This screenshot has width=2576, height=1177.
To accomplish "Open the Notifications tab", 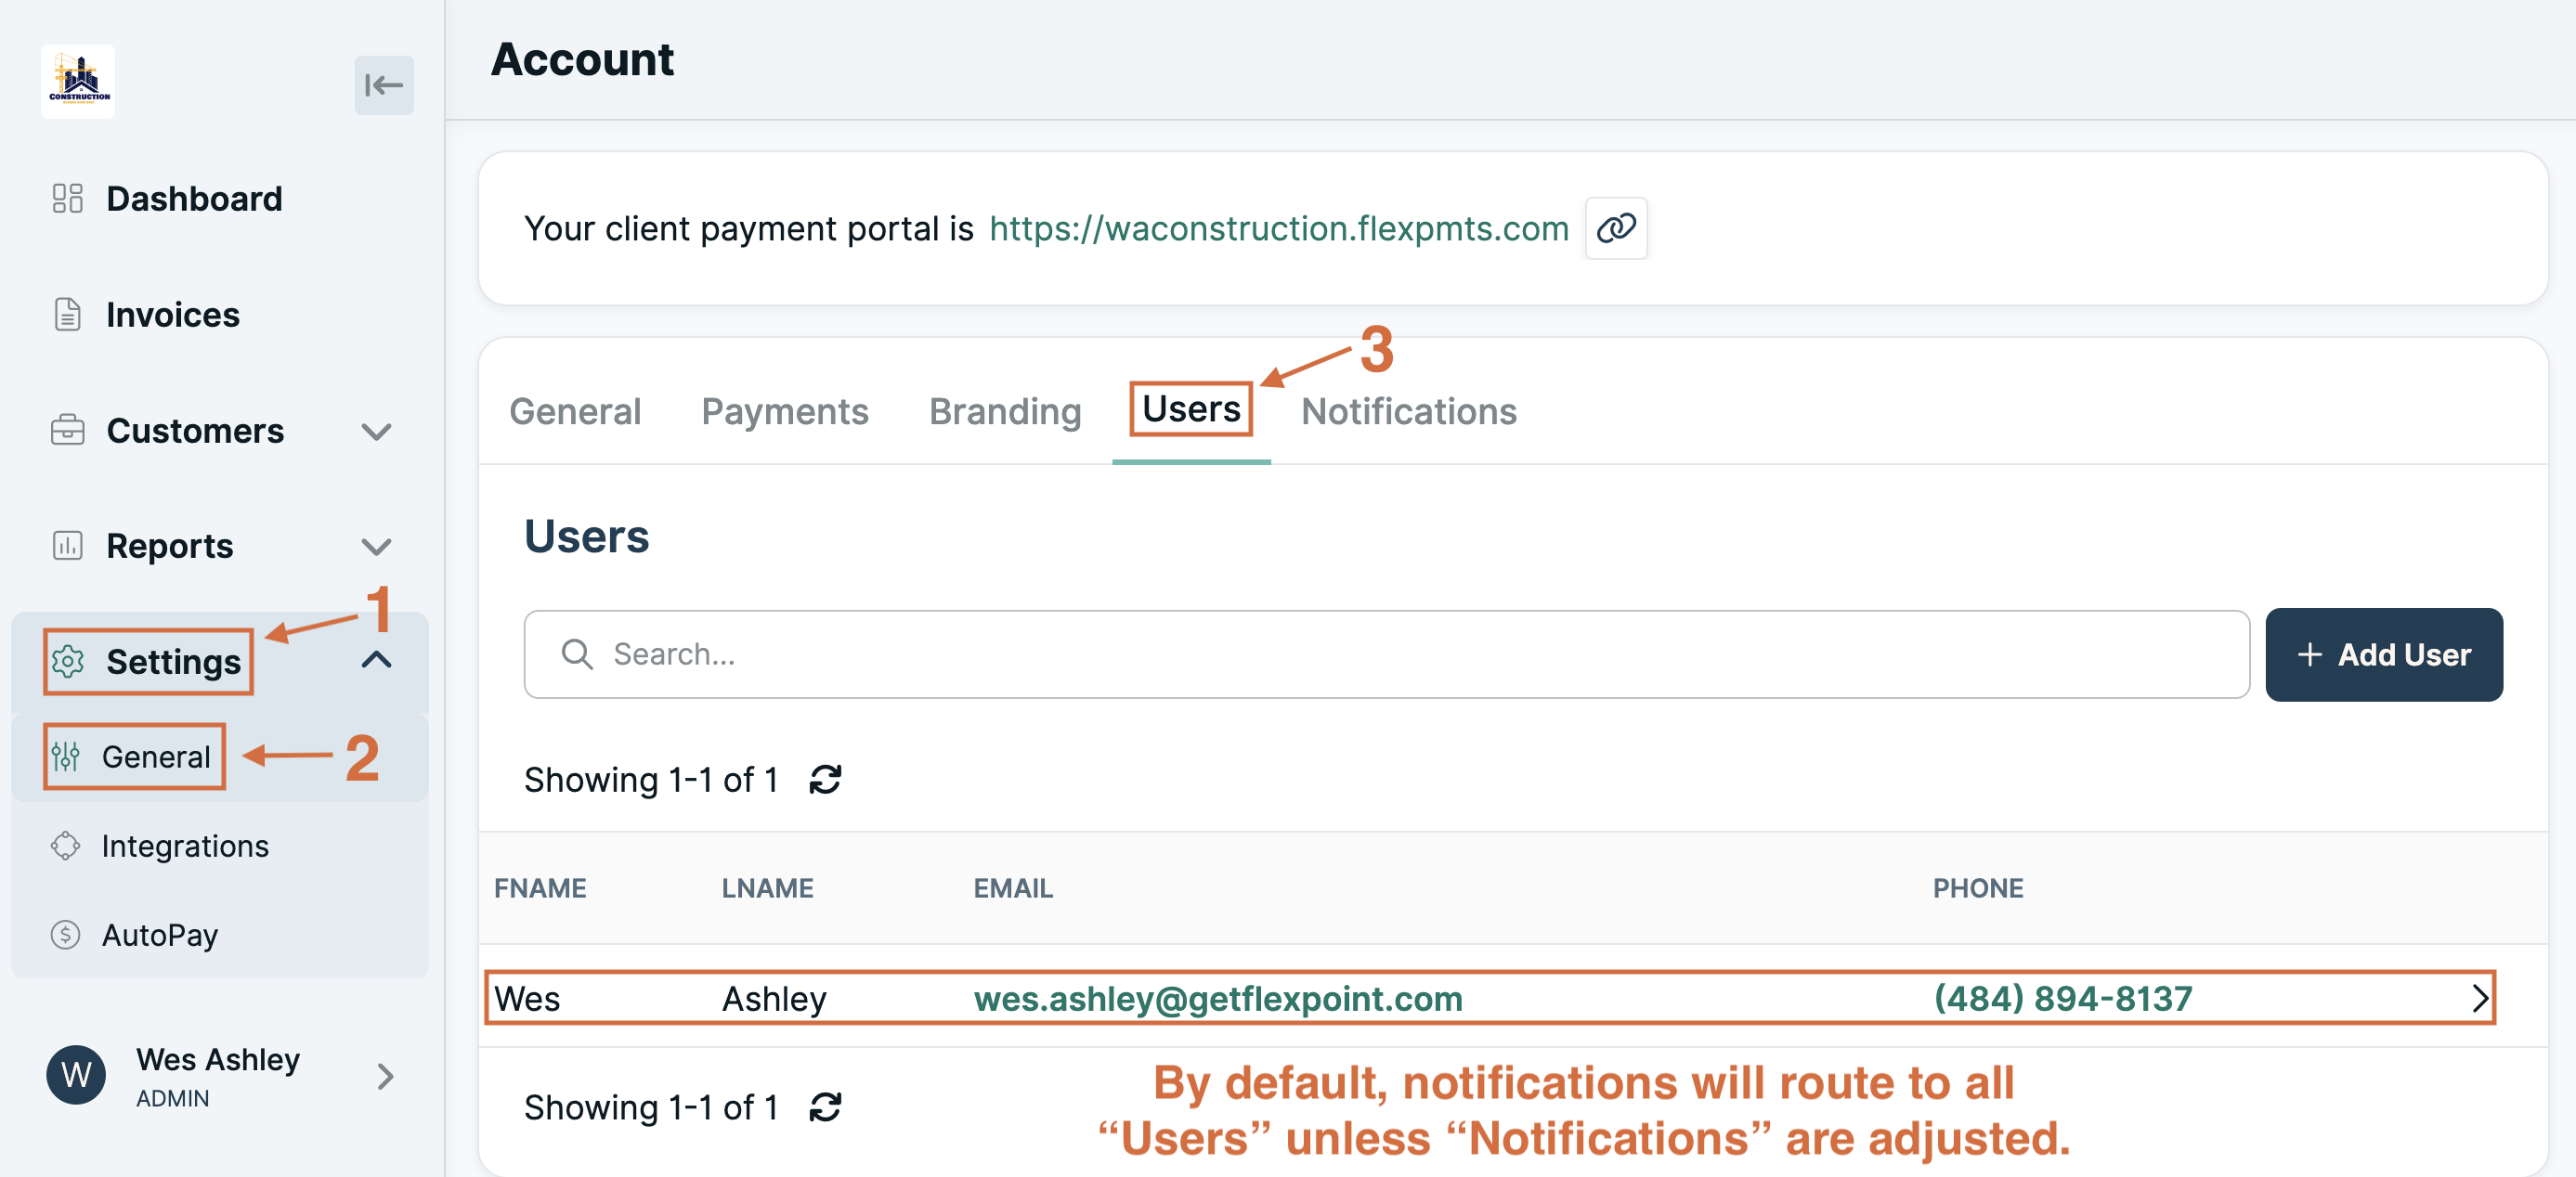I will (1408, 411).
